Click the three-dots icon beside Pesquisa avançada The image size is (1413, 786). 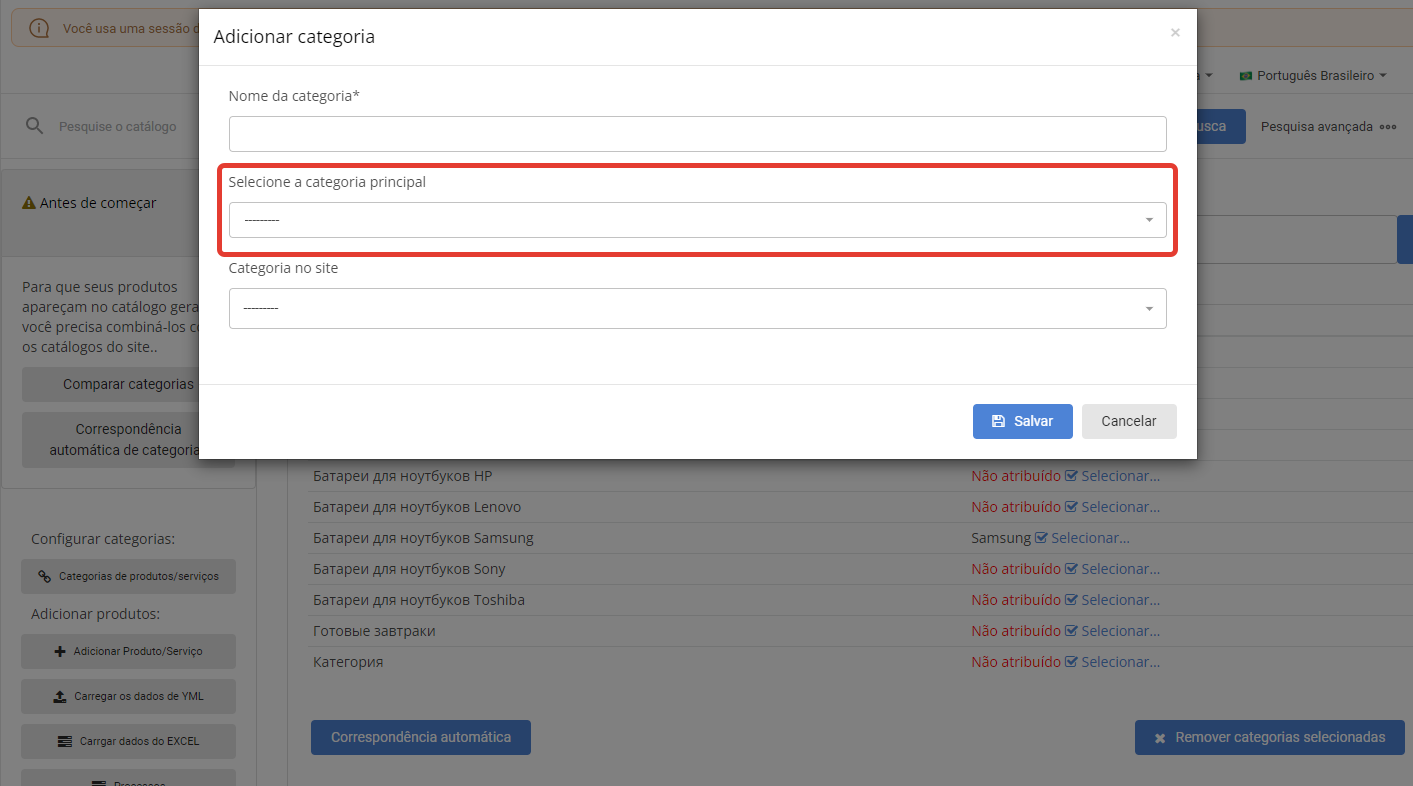1387,127
